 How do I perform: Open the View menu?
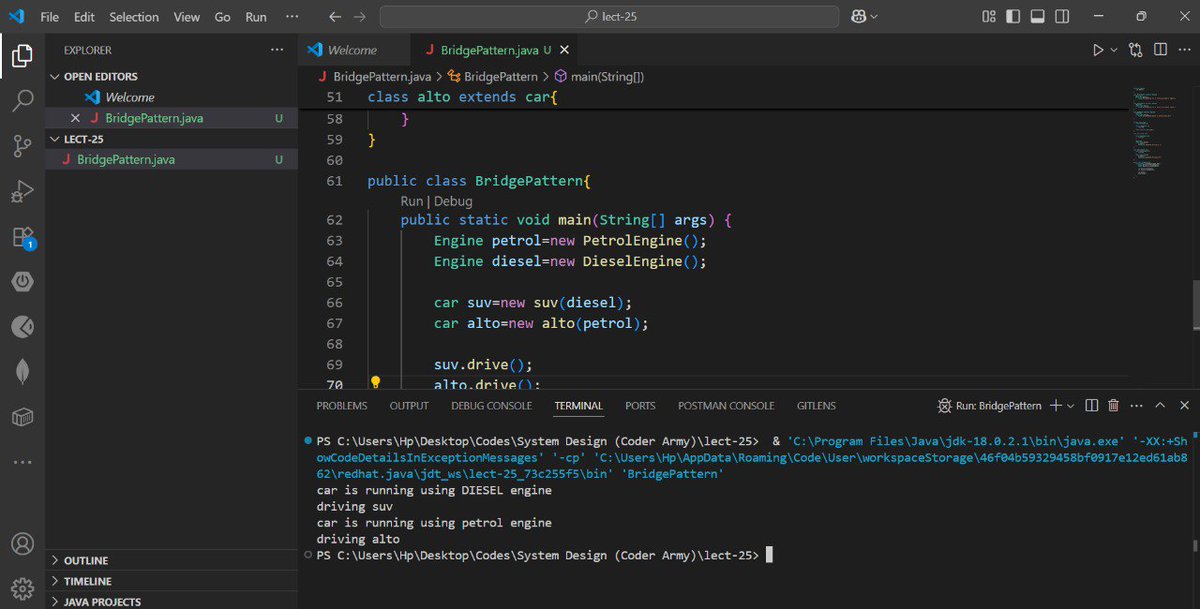tap(186, 17)
